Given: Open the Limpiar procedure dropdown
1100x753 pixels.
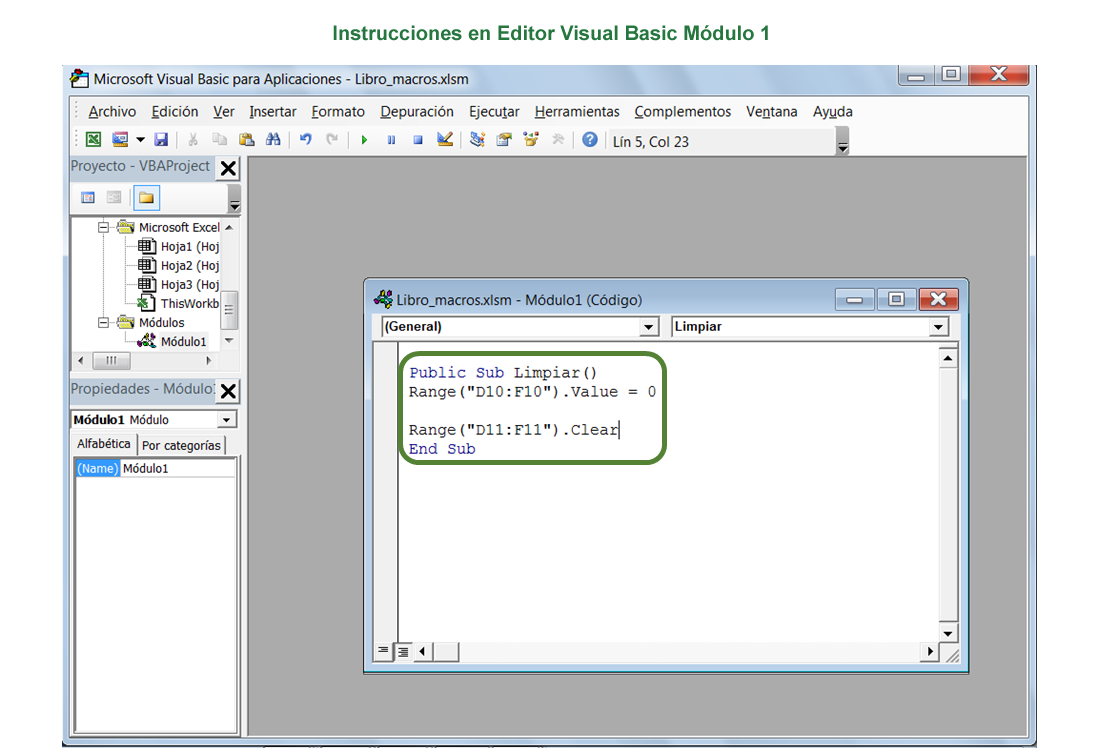Looking at the screenshot, I should 939,327.
